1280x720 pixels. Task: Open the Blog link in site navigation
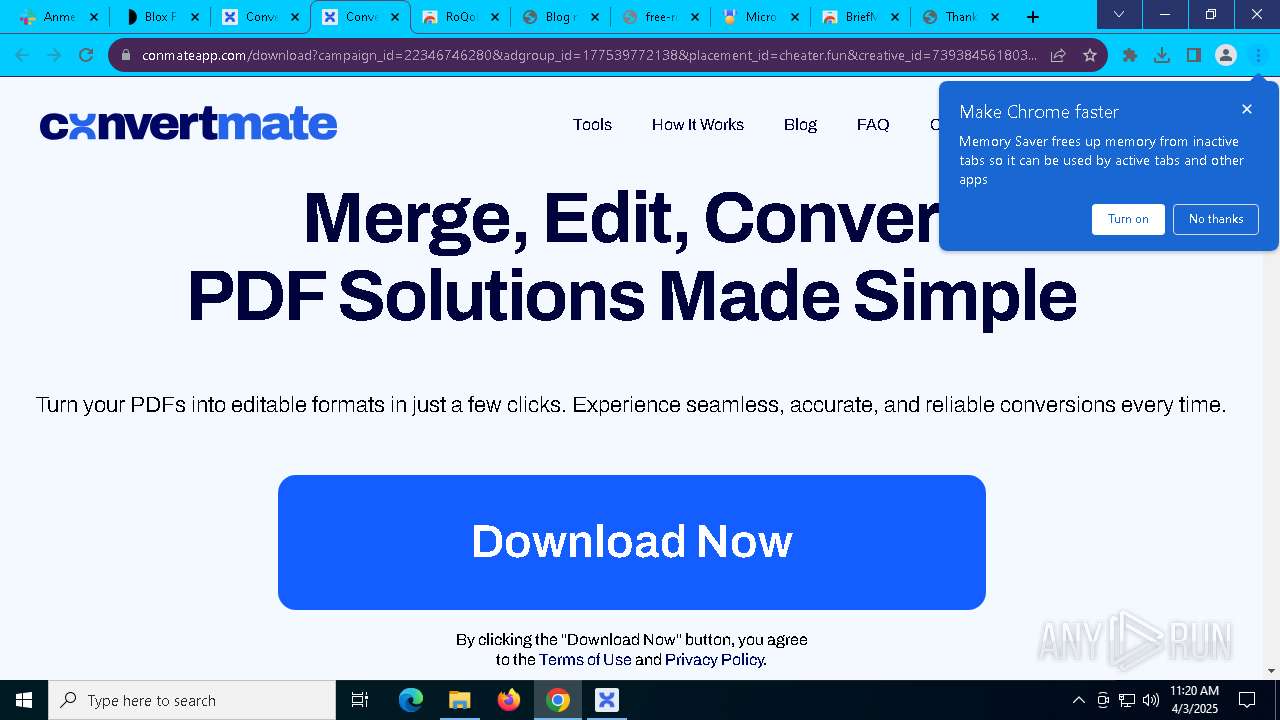pyautogui.click(x=800, y=125)
